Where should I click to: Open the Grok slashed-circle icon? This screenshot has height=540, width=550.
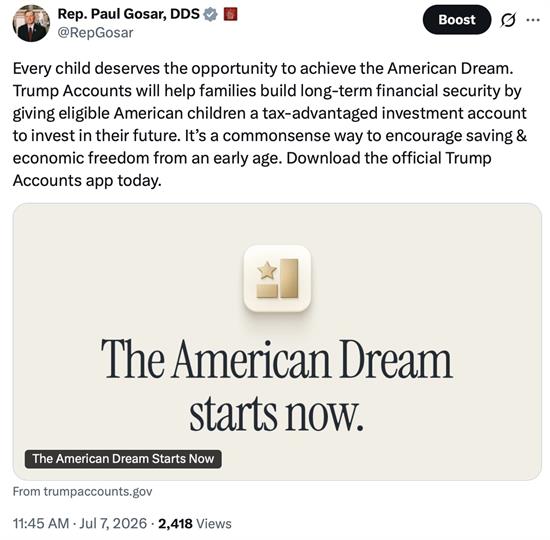pos(508,20)
